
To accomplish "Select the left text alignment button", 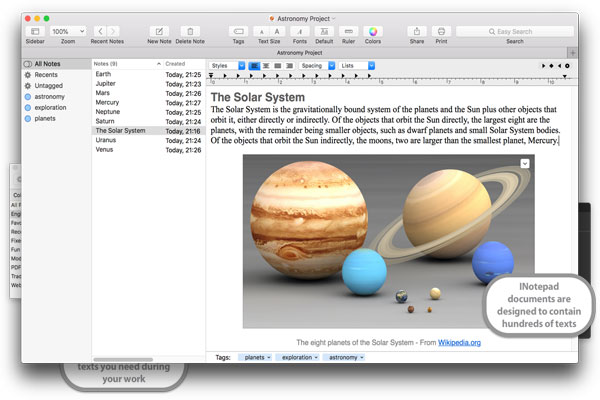I will tap(254, 66).
